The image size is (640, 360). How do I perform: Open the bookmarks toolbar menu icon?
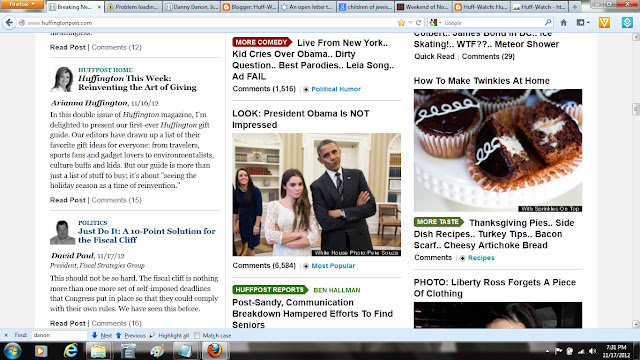coord(582,23)
